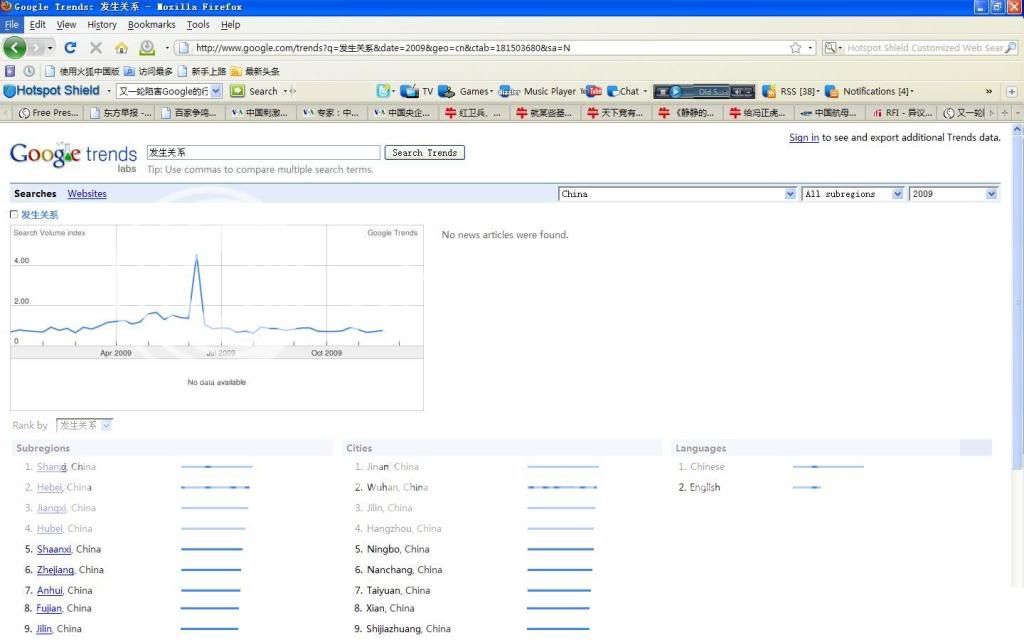Bookmark this page with the star icon

pos(795,47)
